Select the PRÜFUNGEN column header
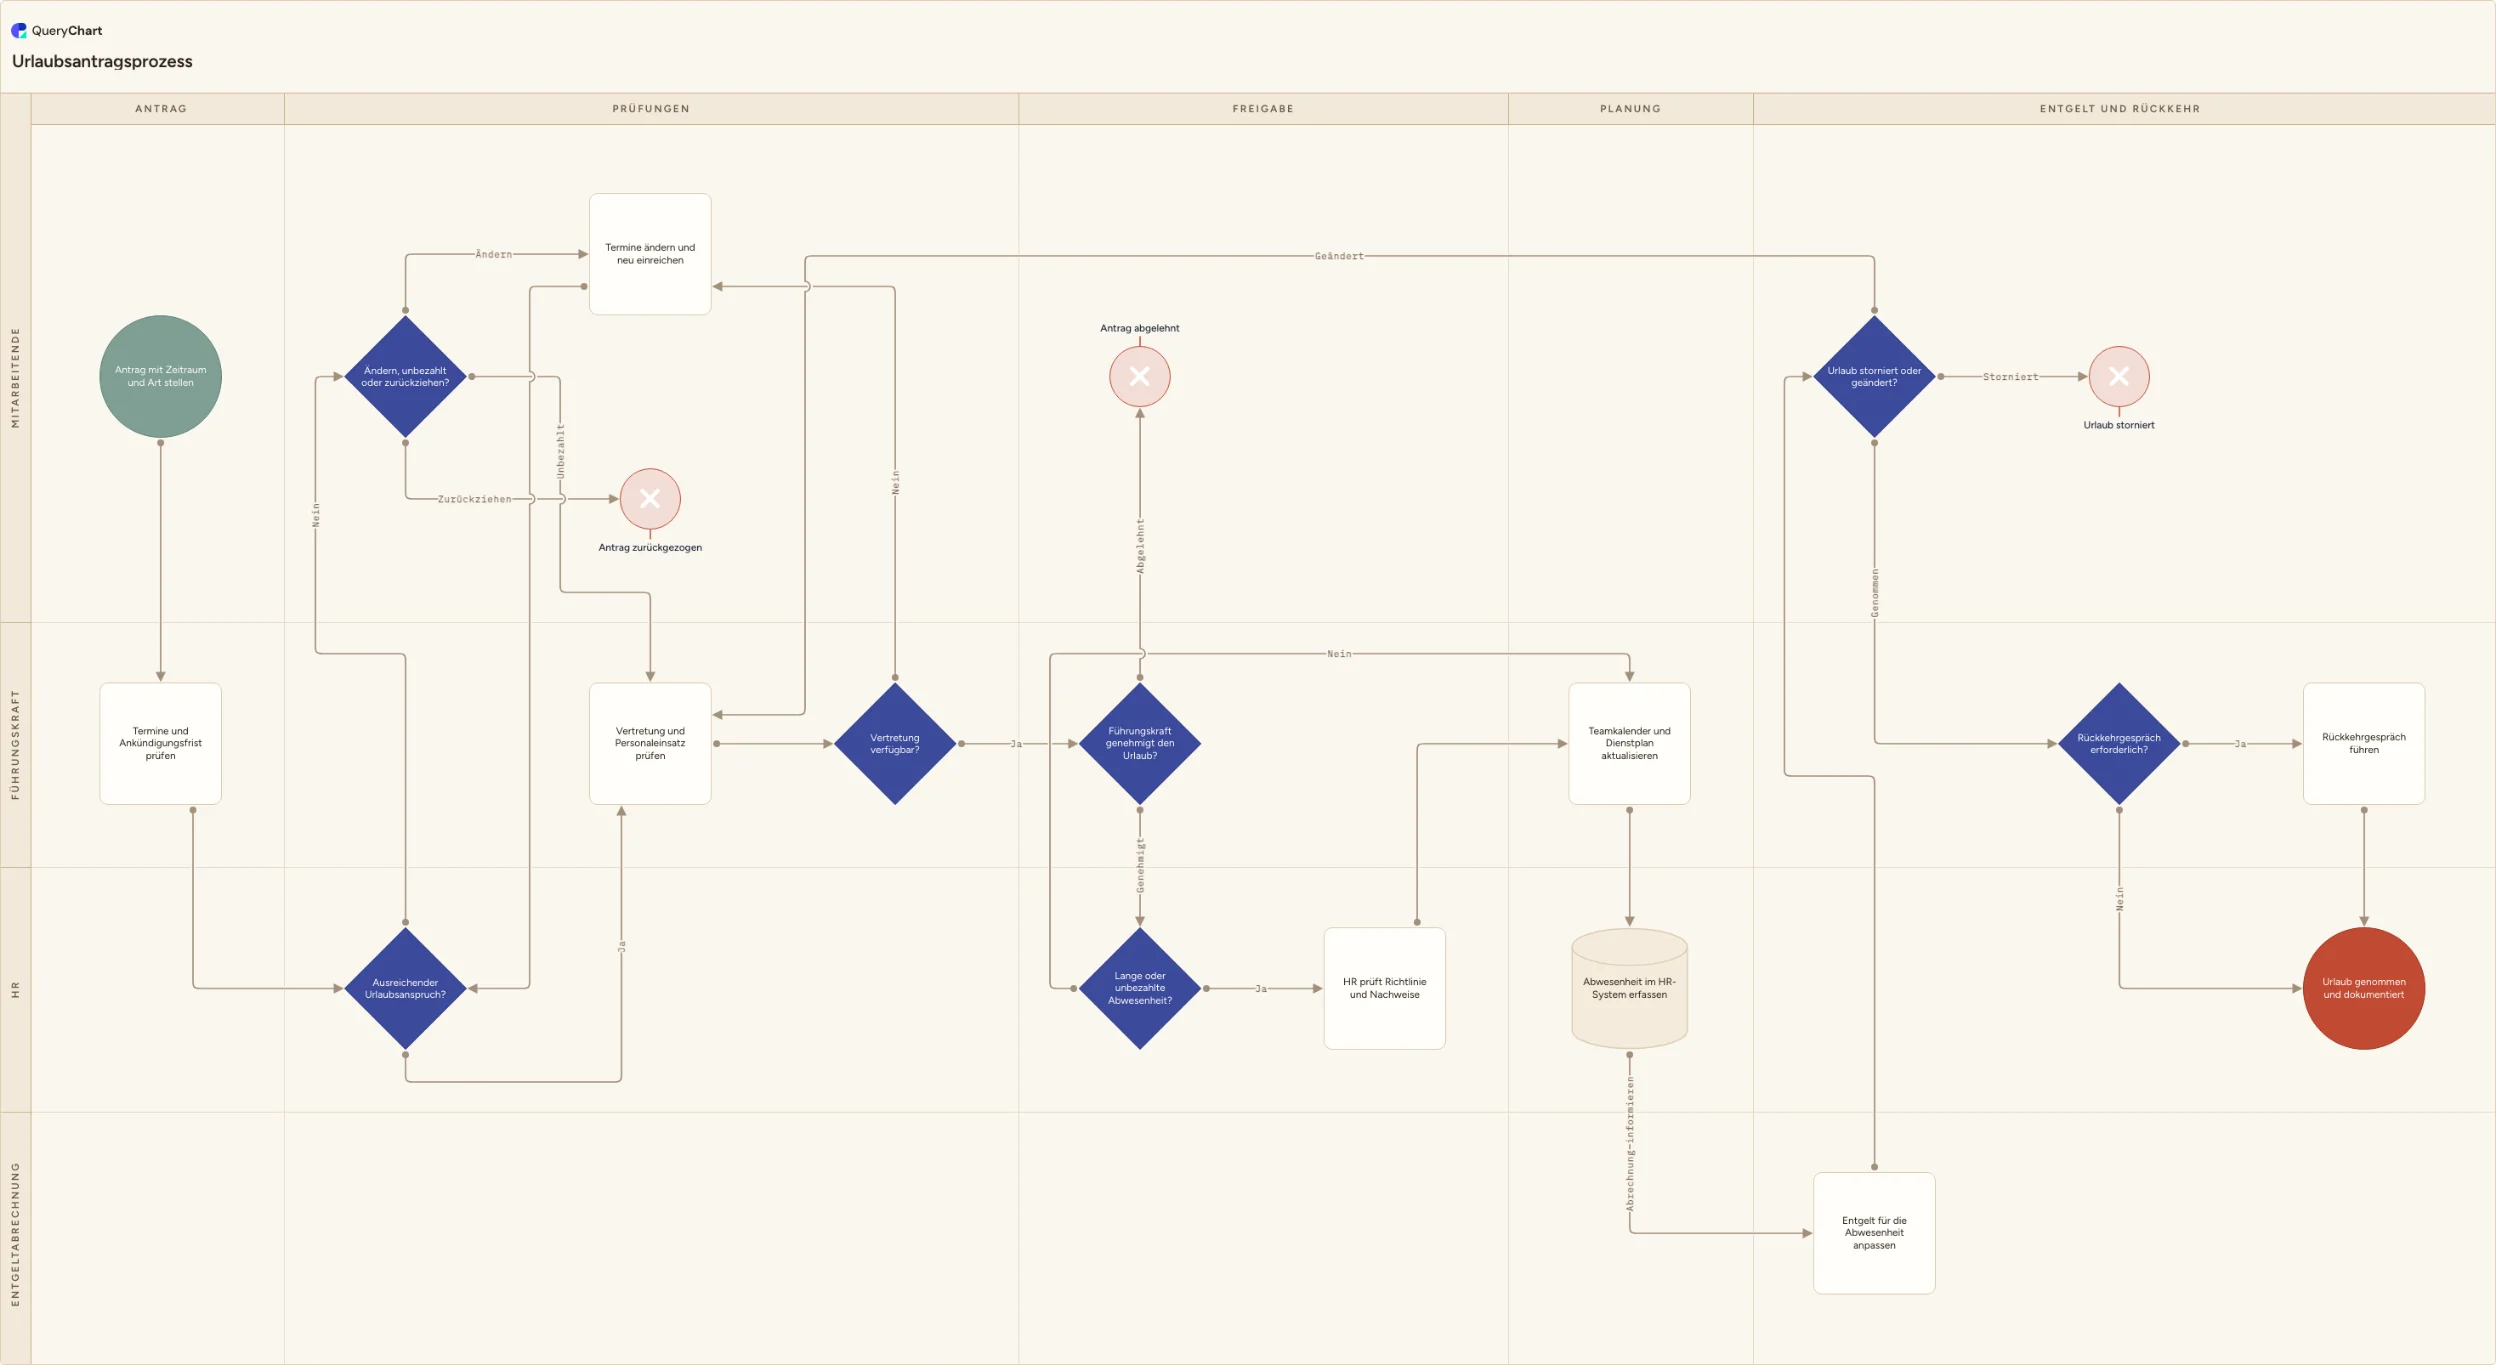The width and height of the screenshot is (2496, 1365). click(x=651, y=109)
